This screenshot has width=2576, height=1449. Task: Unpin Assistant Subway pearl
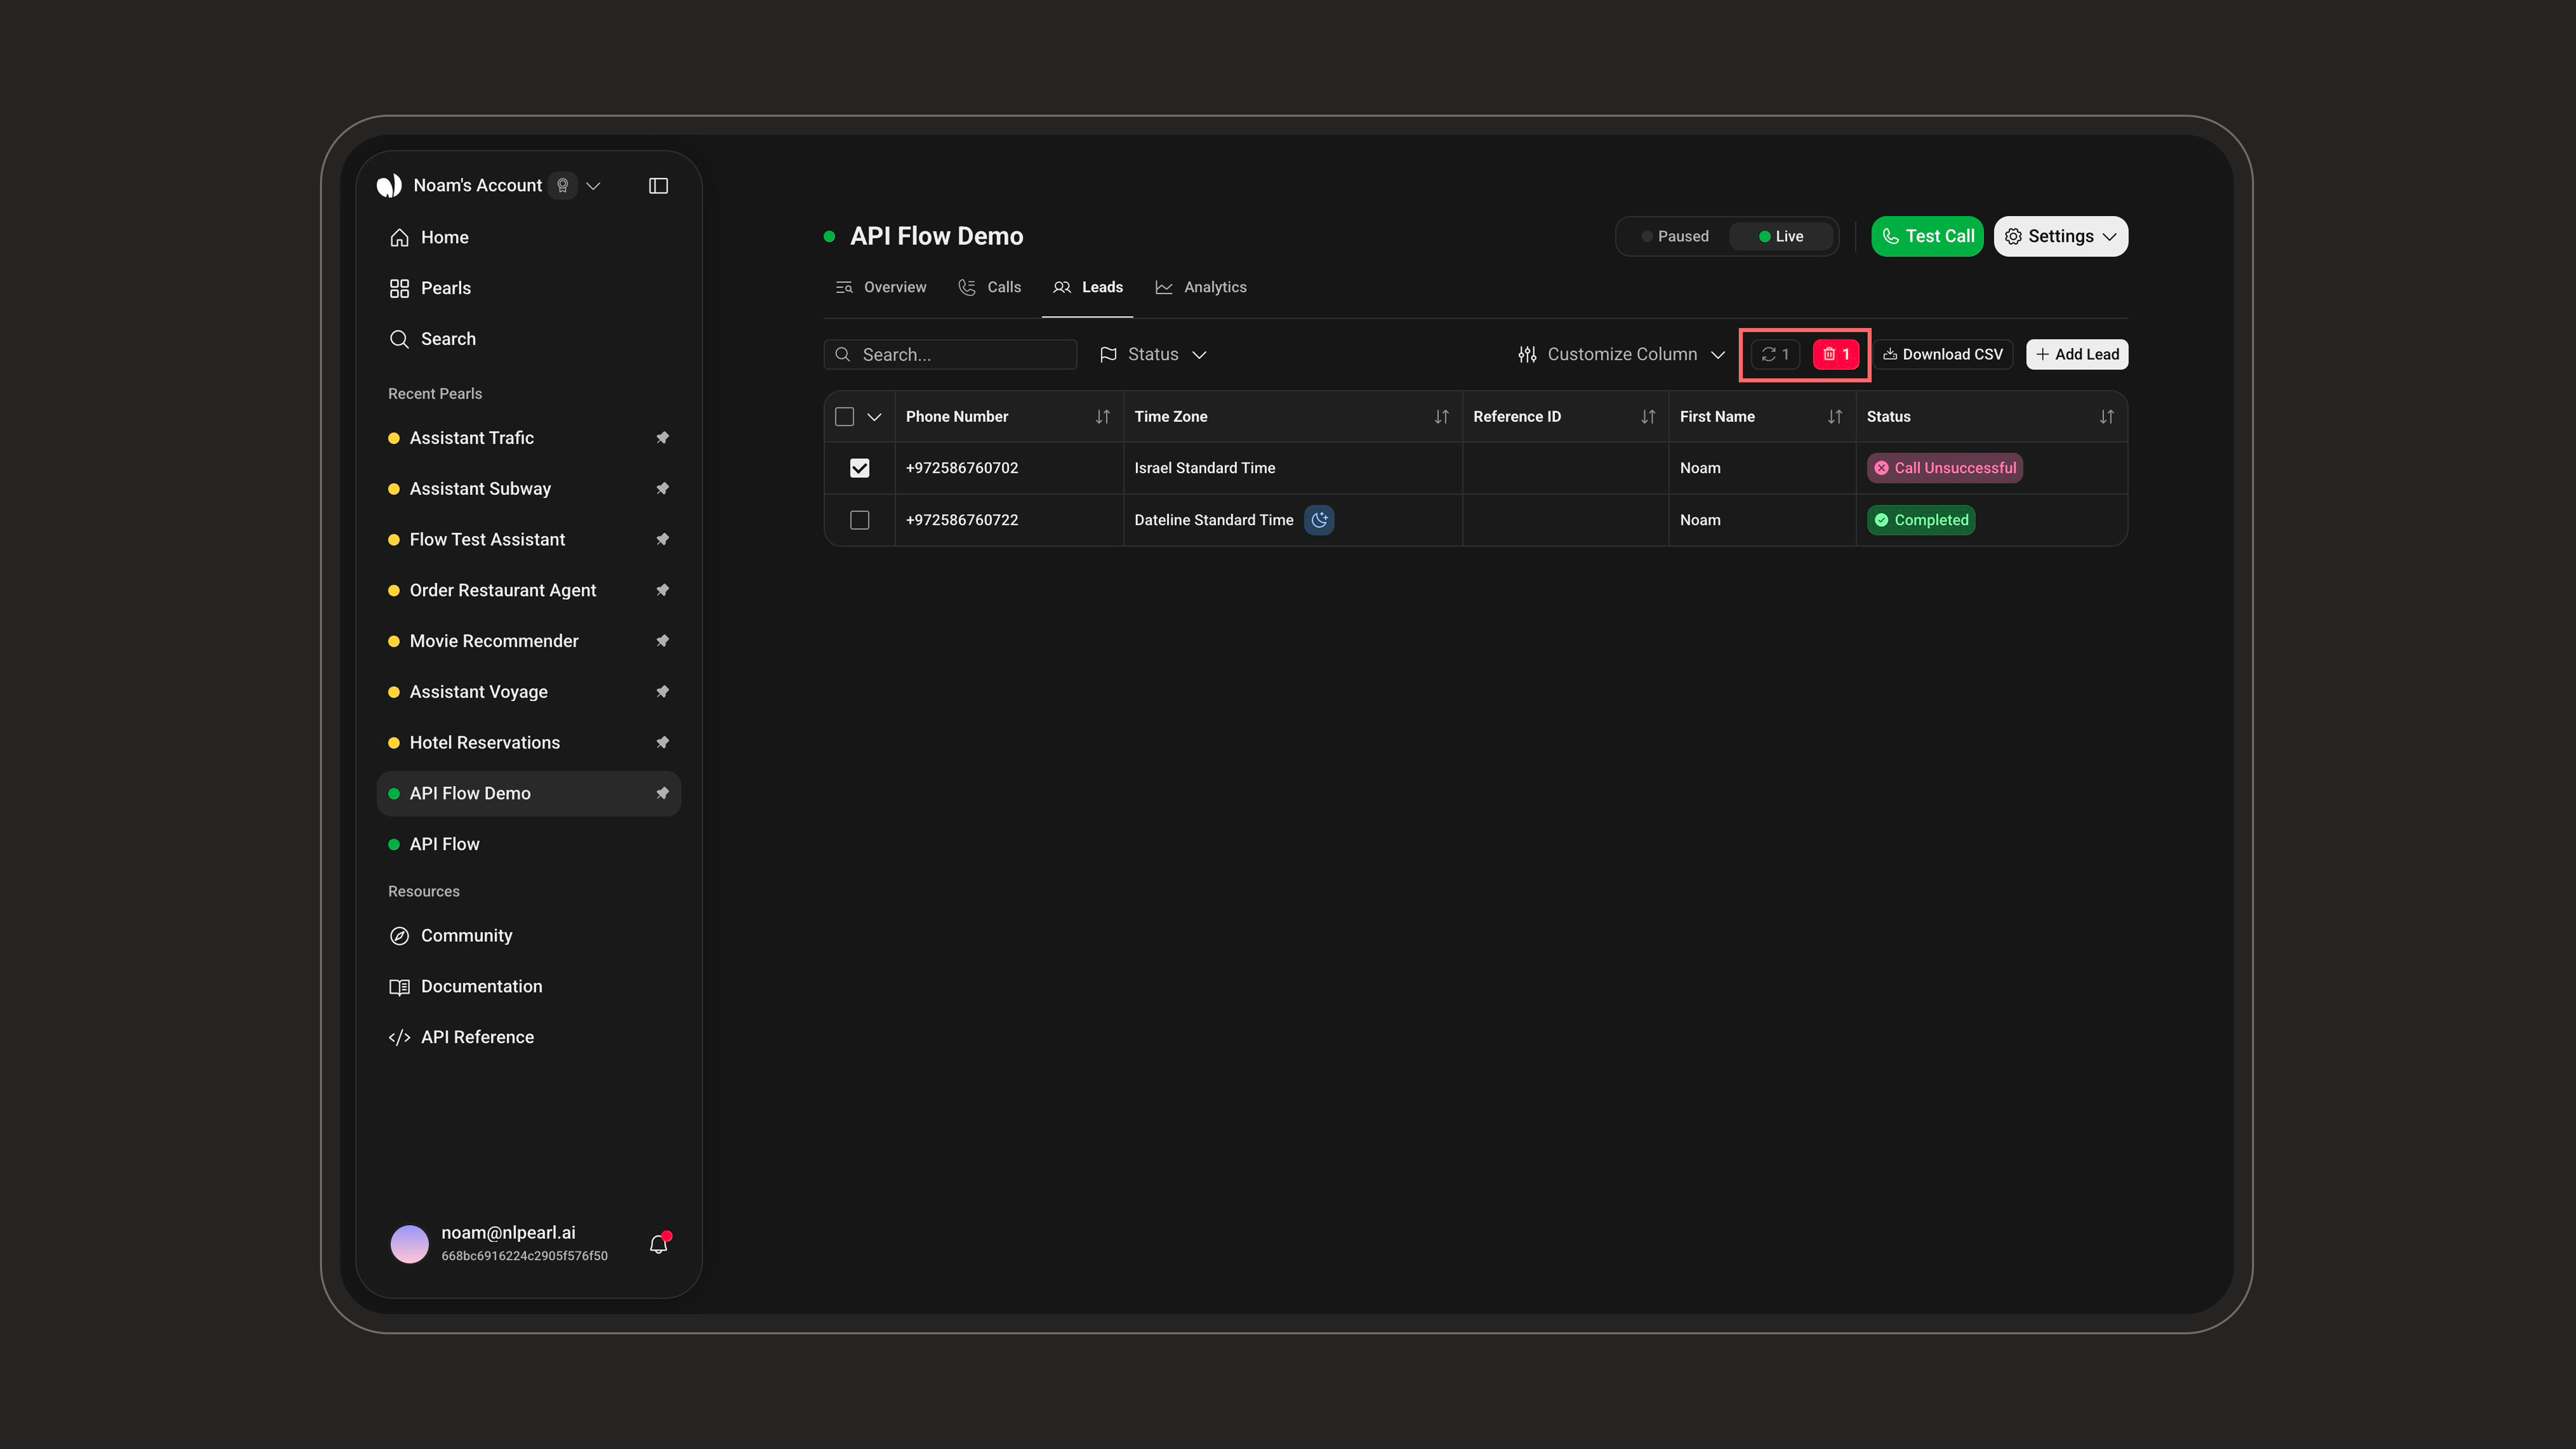pos(662,489)
